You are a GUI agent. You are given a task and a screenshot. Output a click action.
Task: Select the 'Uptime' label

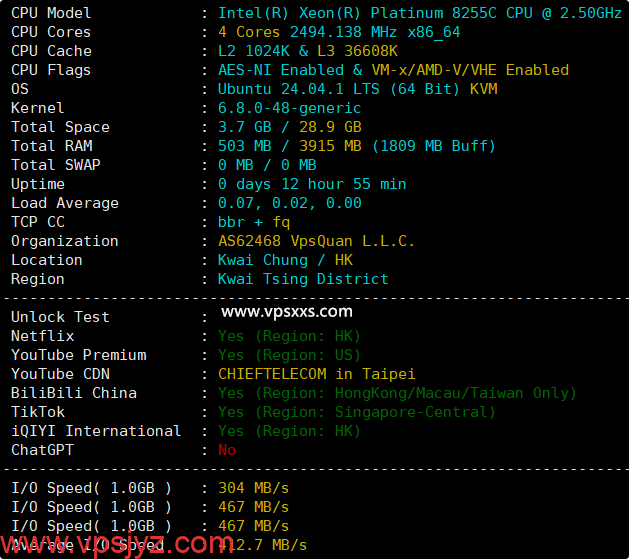(38, 184)
